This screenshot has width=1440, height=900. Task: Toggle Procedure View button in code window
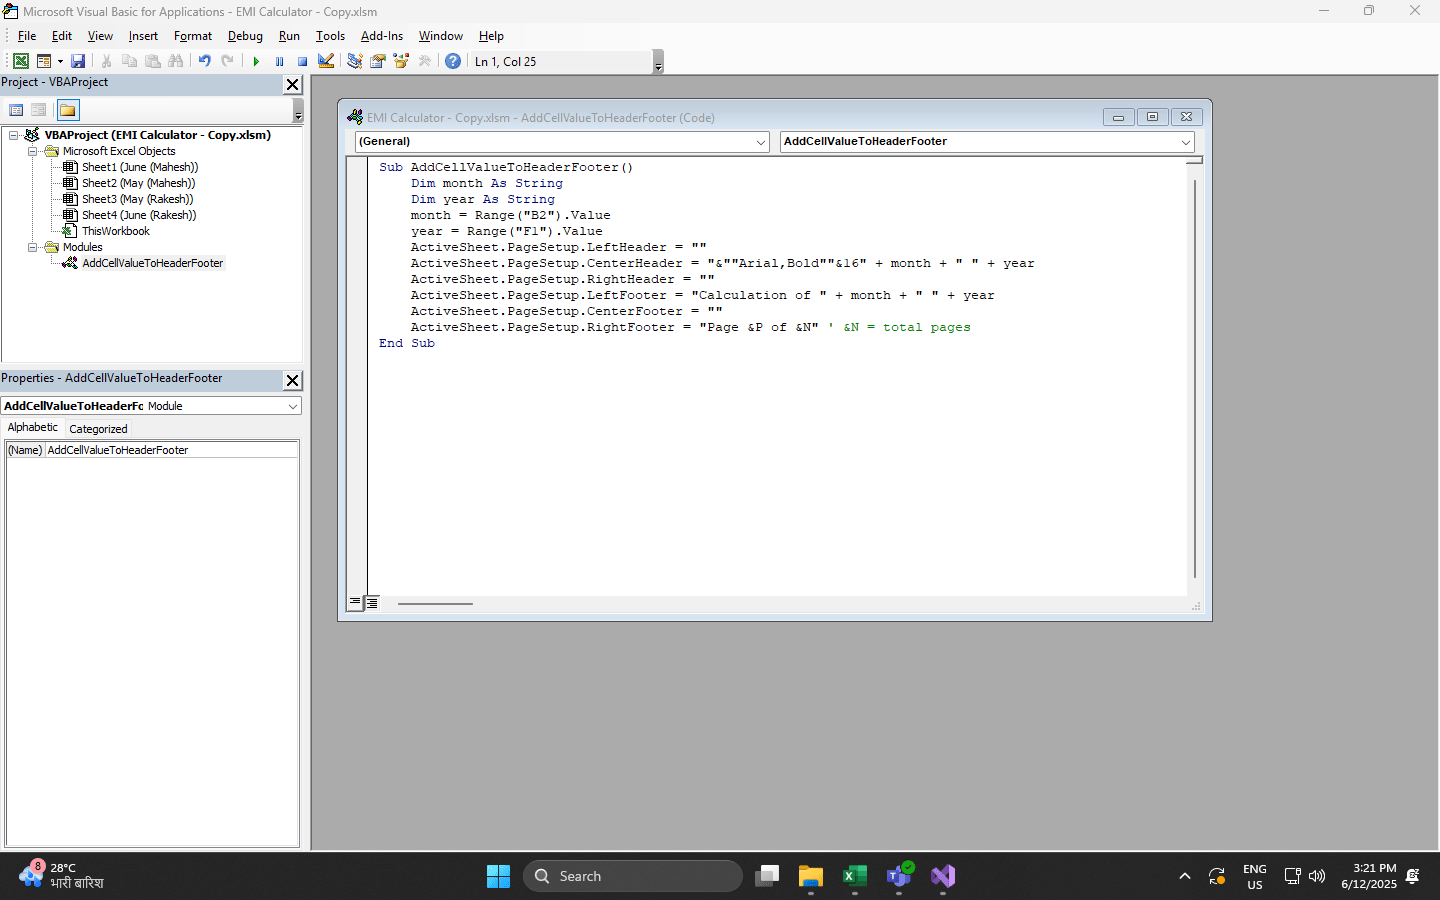coord(355,603)
